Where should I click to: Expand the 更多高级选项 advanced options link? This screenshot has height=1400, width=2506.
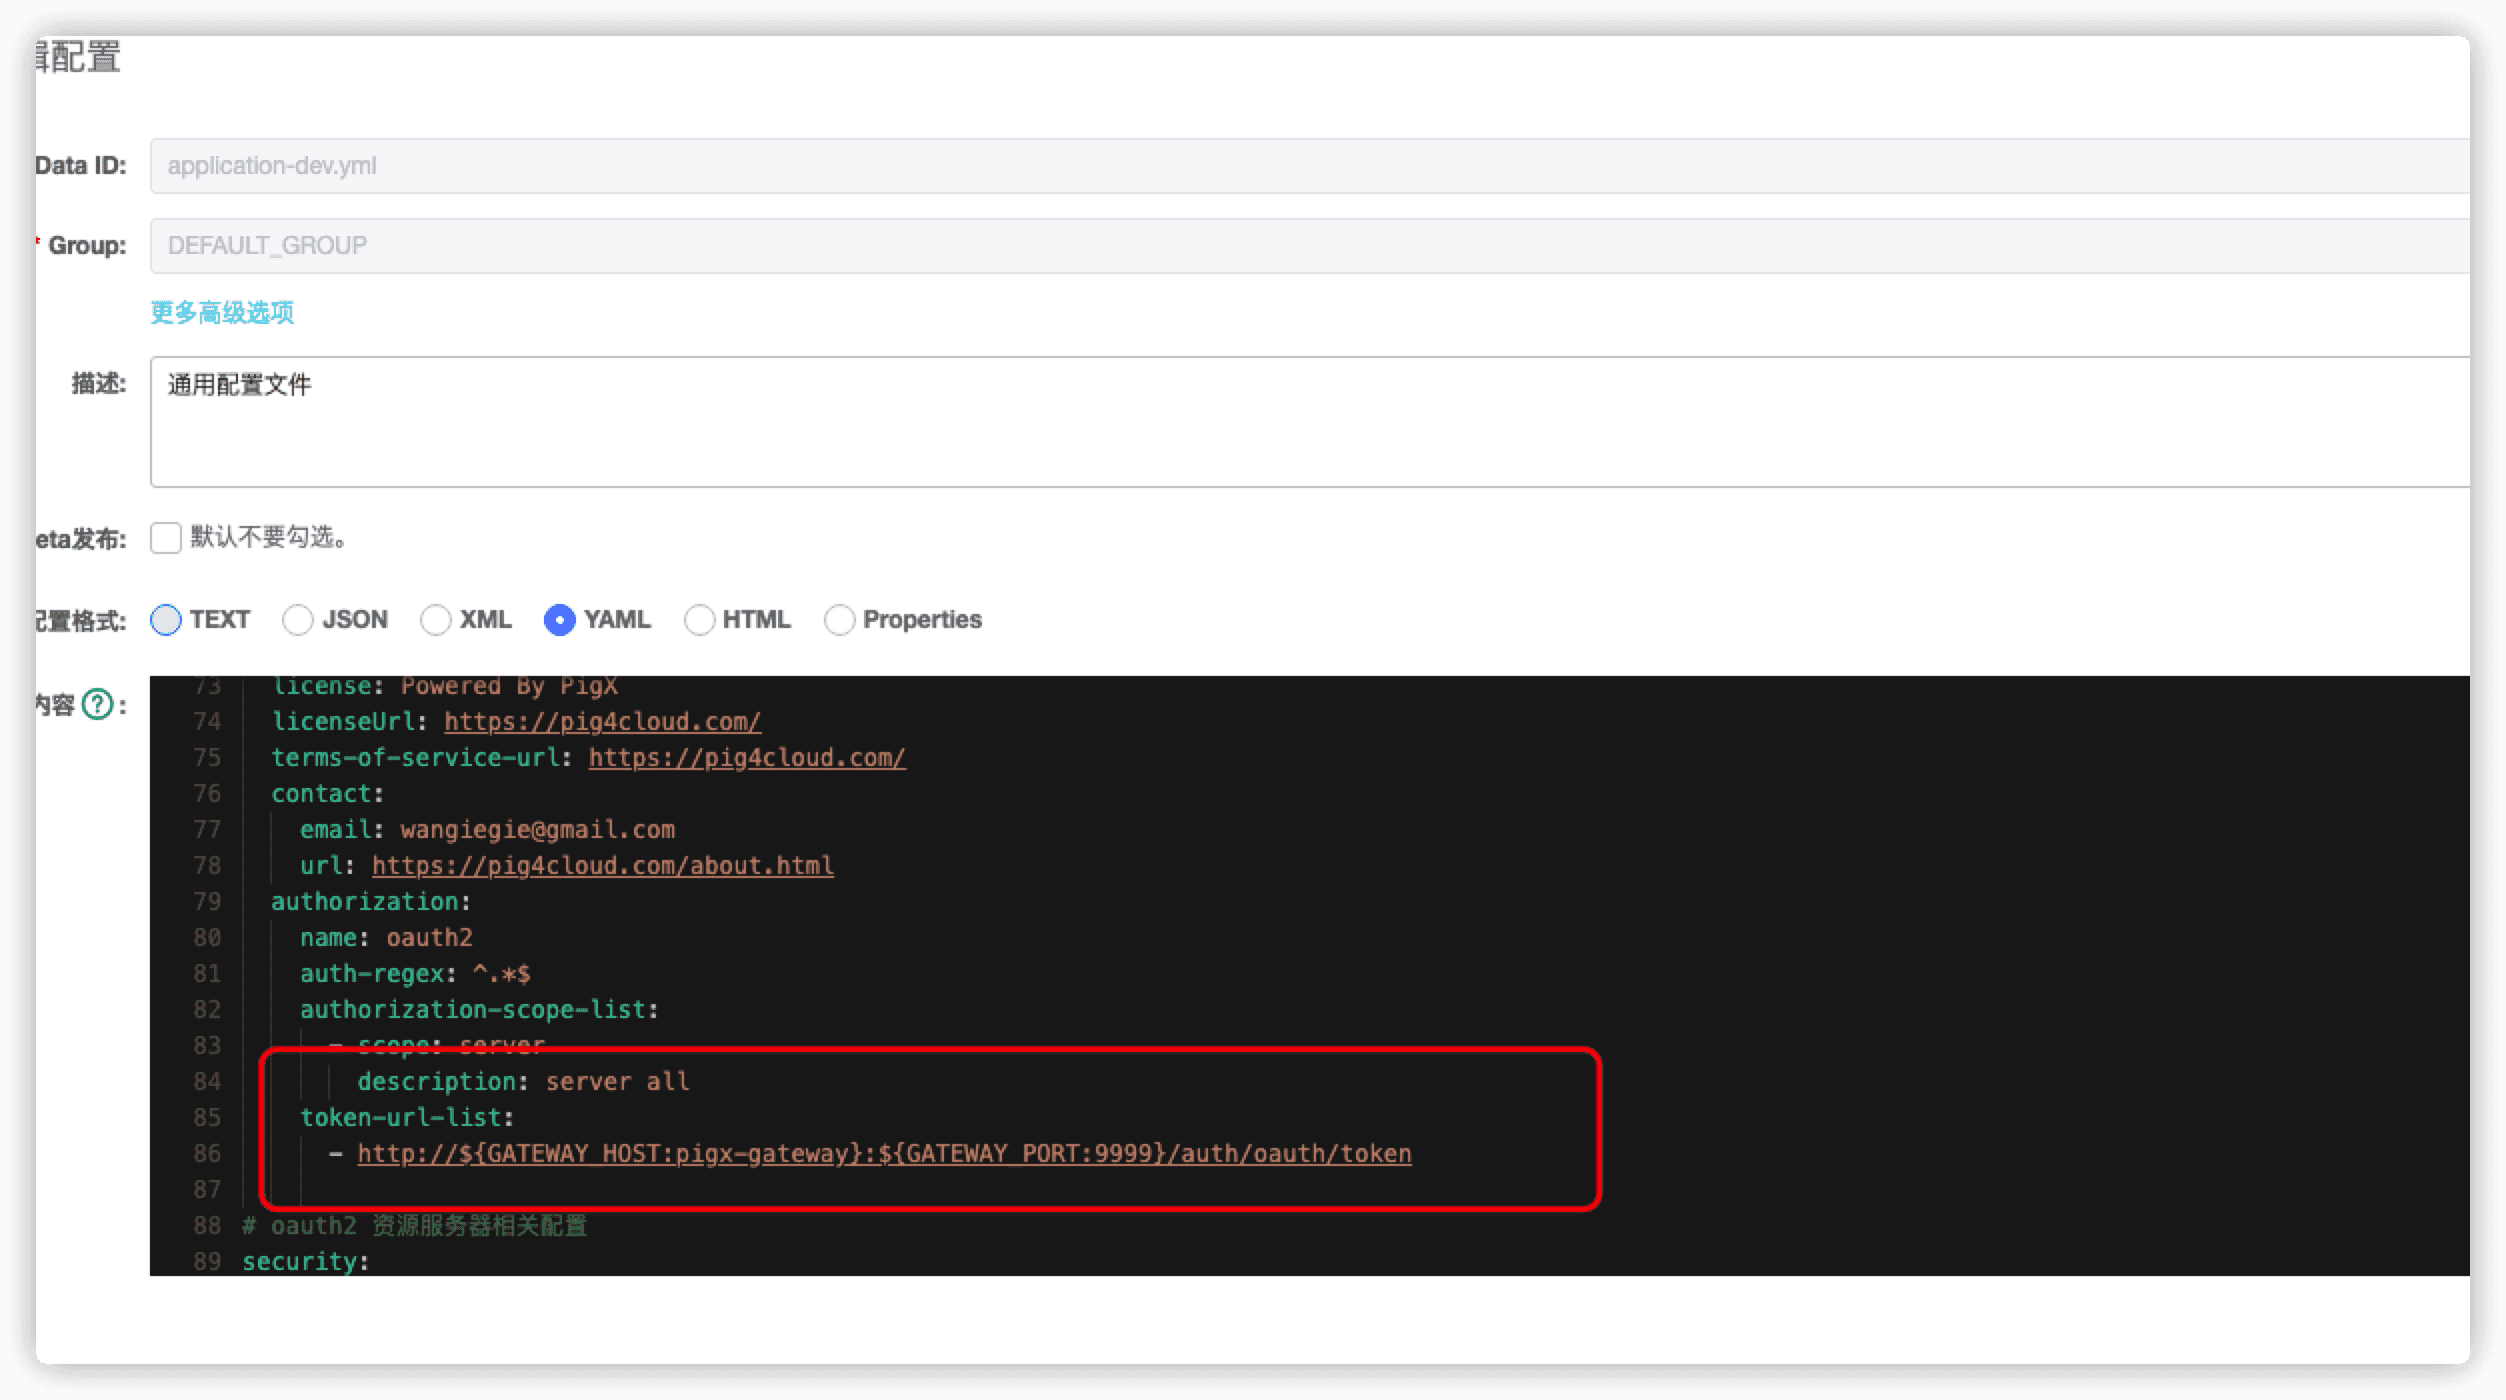(x=222, y=313)
